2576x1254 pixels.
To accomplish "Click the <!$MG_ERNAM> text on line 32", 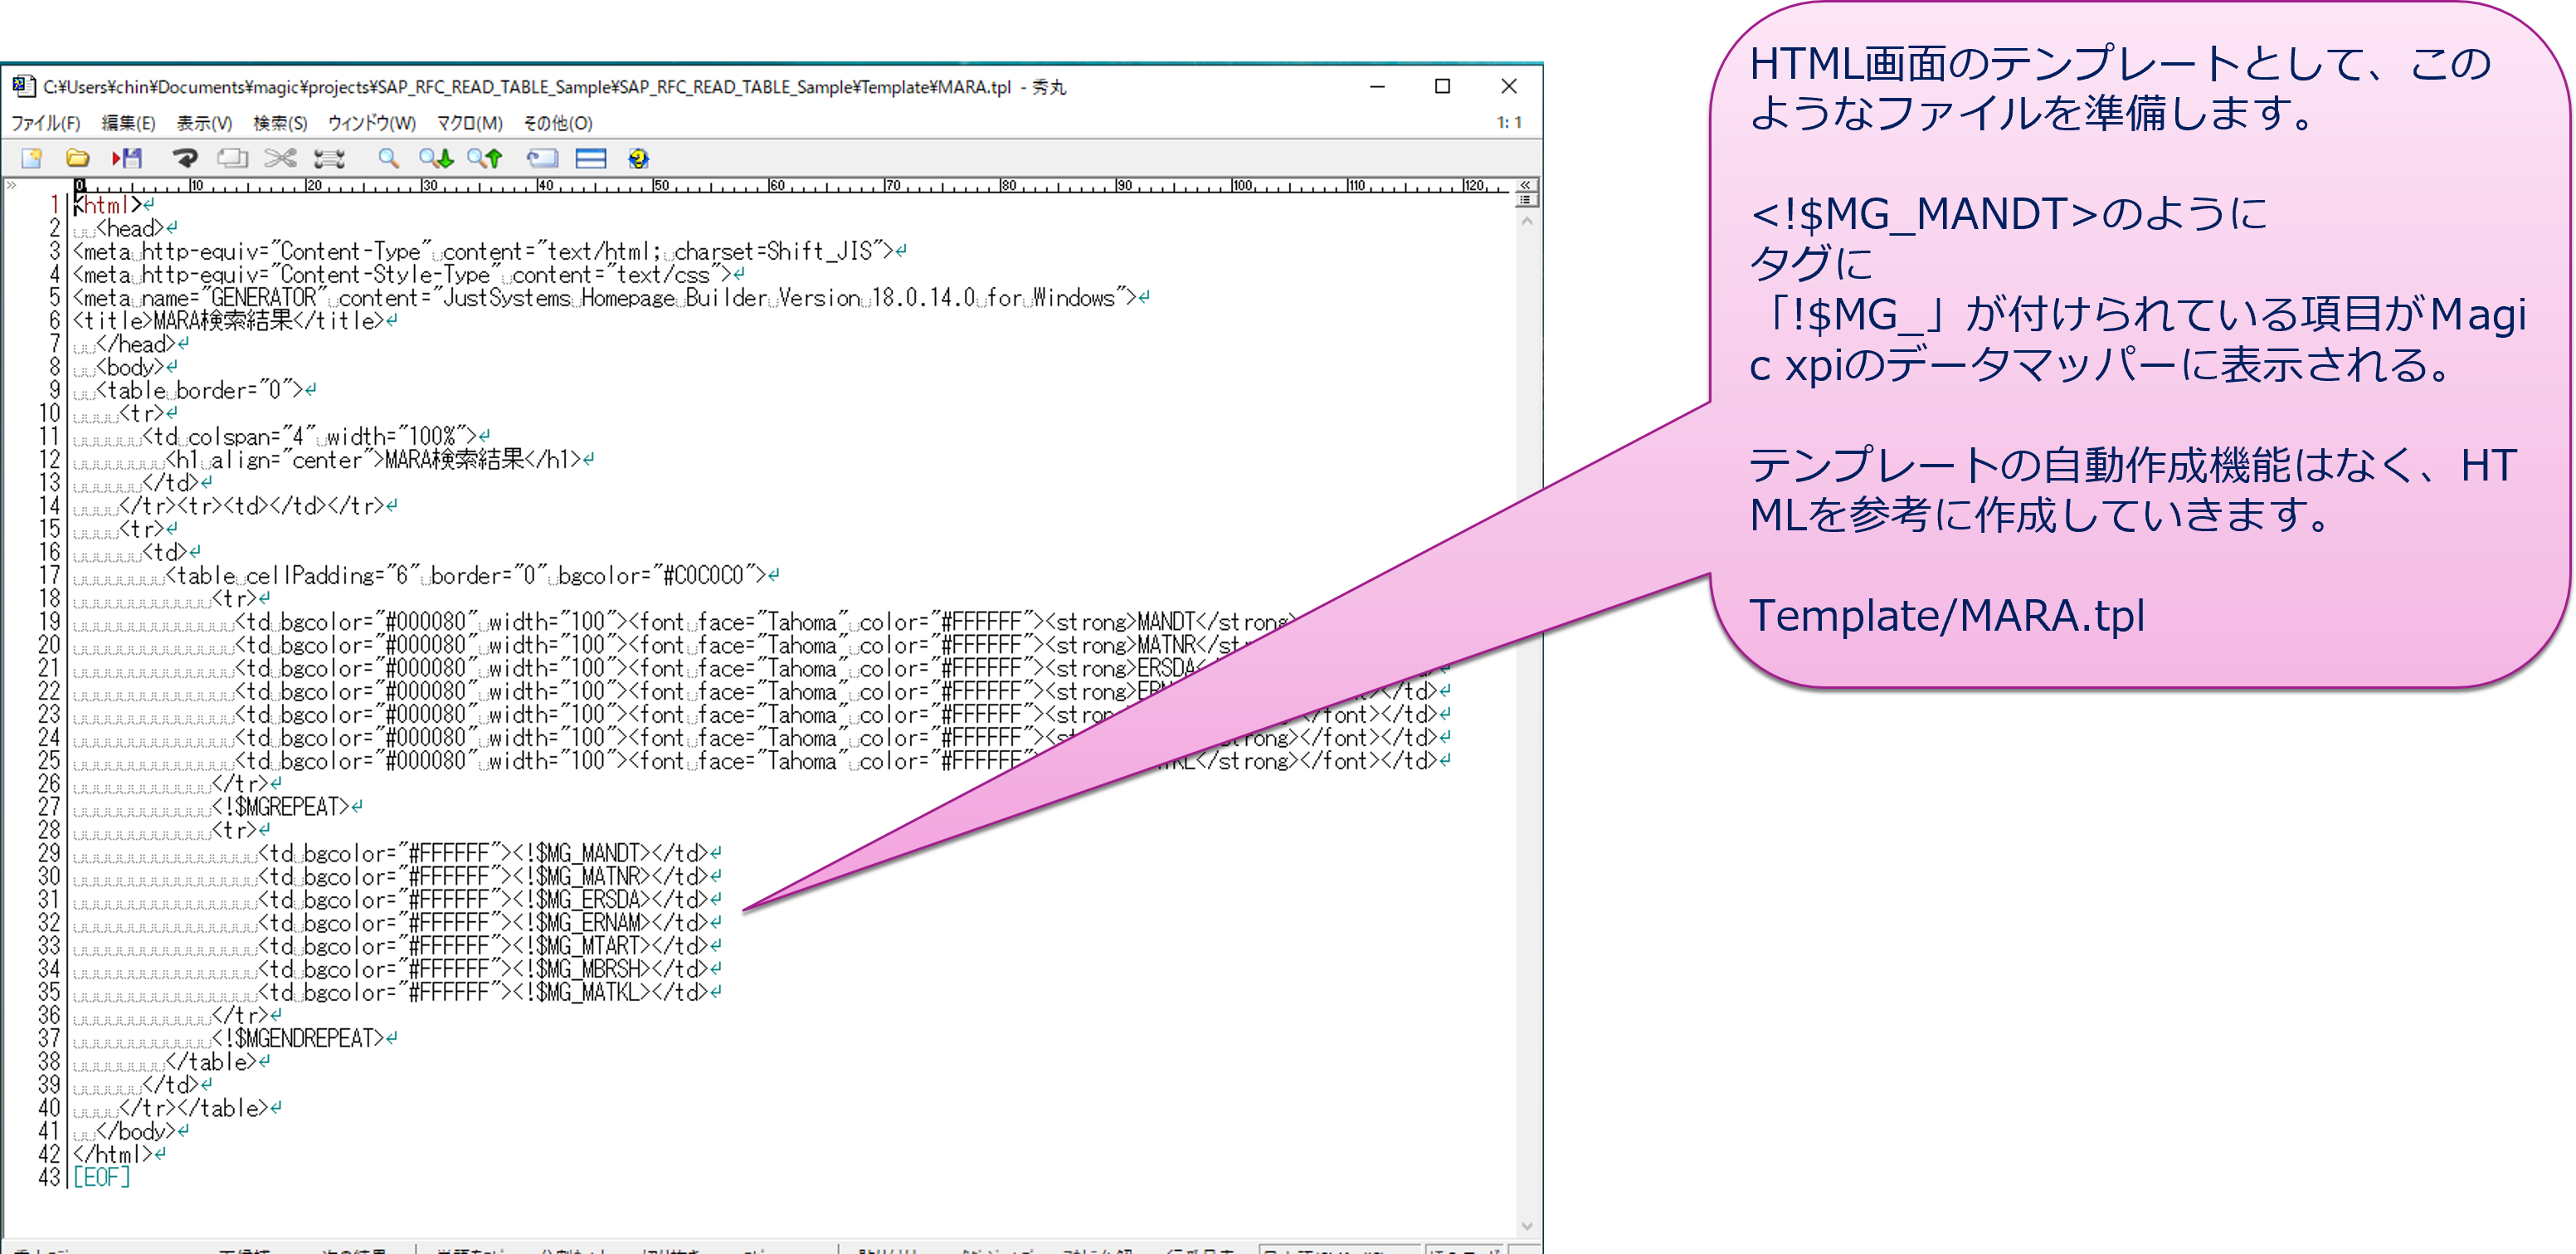I will pyautogui.click(x=582, y=923).
